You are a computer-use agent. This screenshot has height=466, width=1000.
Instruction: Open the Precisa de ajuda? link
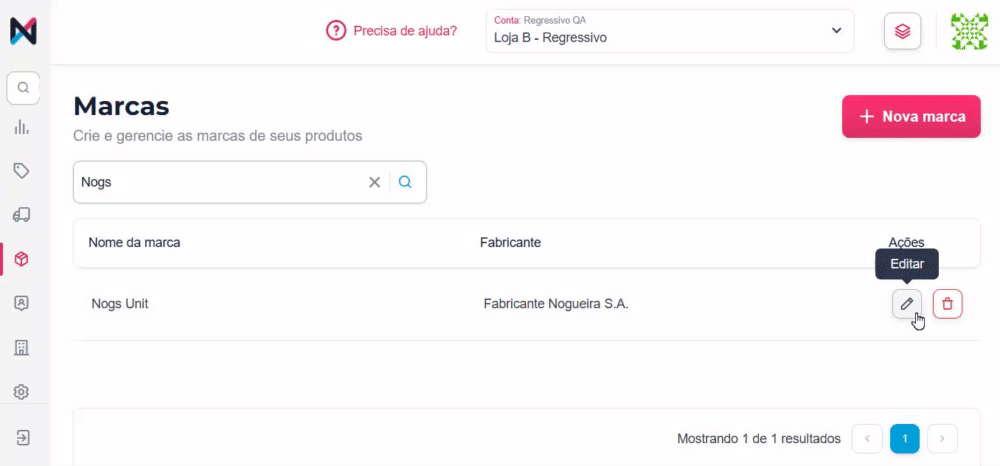(392, 31)
